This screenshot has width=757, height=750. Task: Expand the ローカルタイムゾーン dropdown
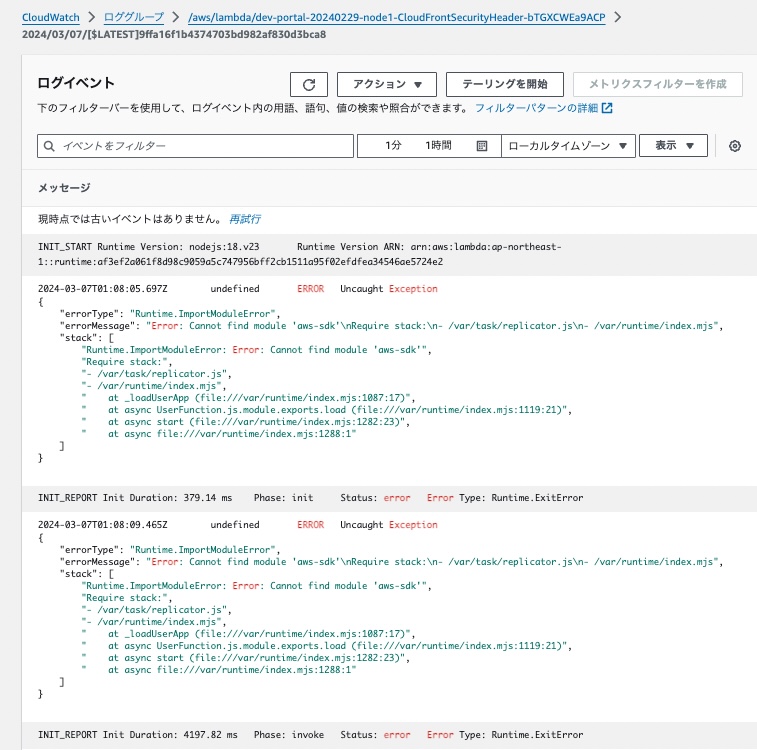pyautogui.click(x=568, y=146)
